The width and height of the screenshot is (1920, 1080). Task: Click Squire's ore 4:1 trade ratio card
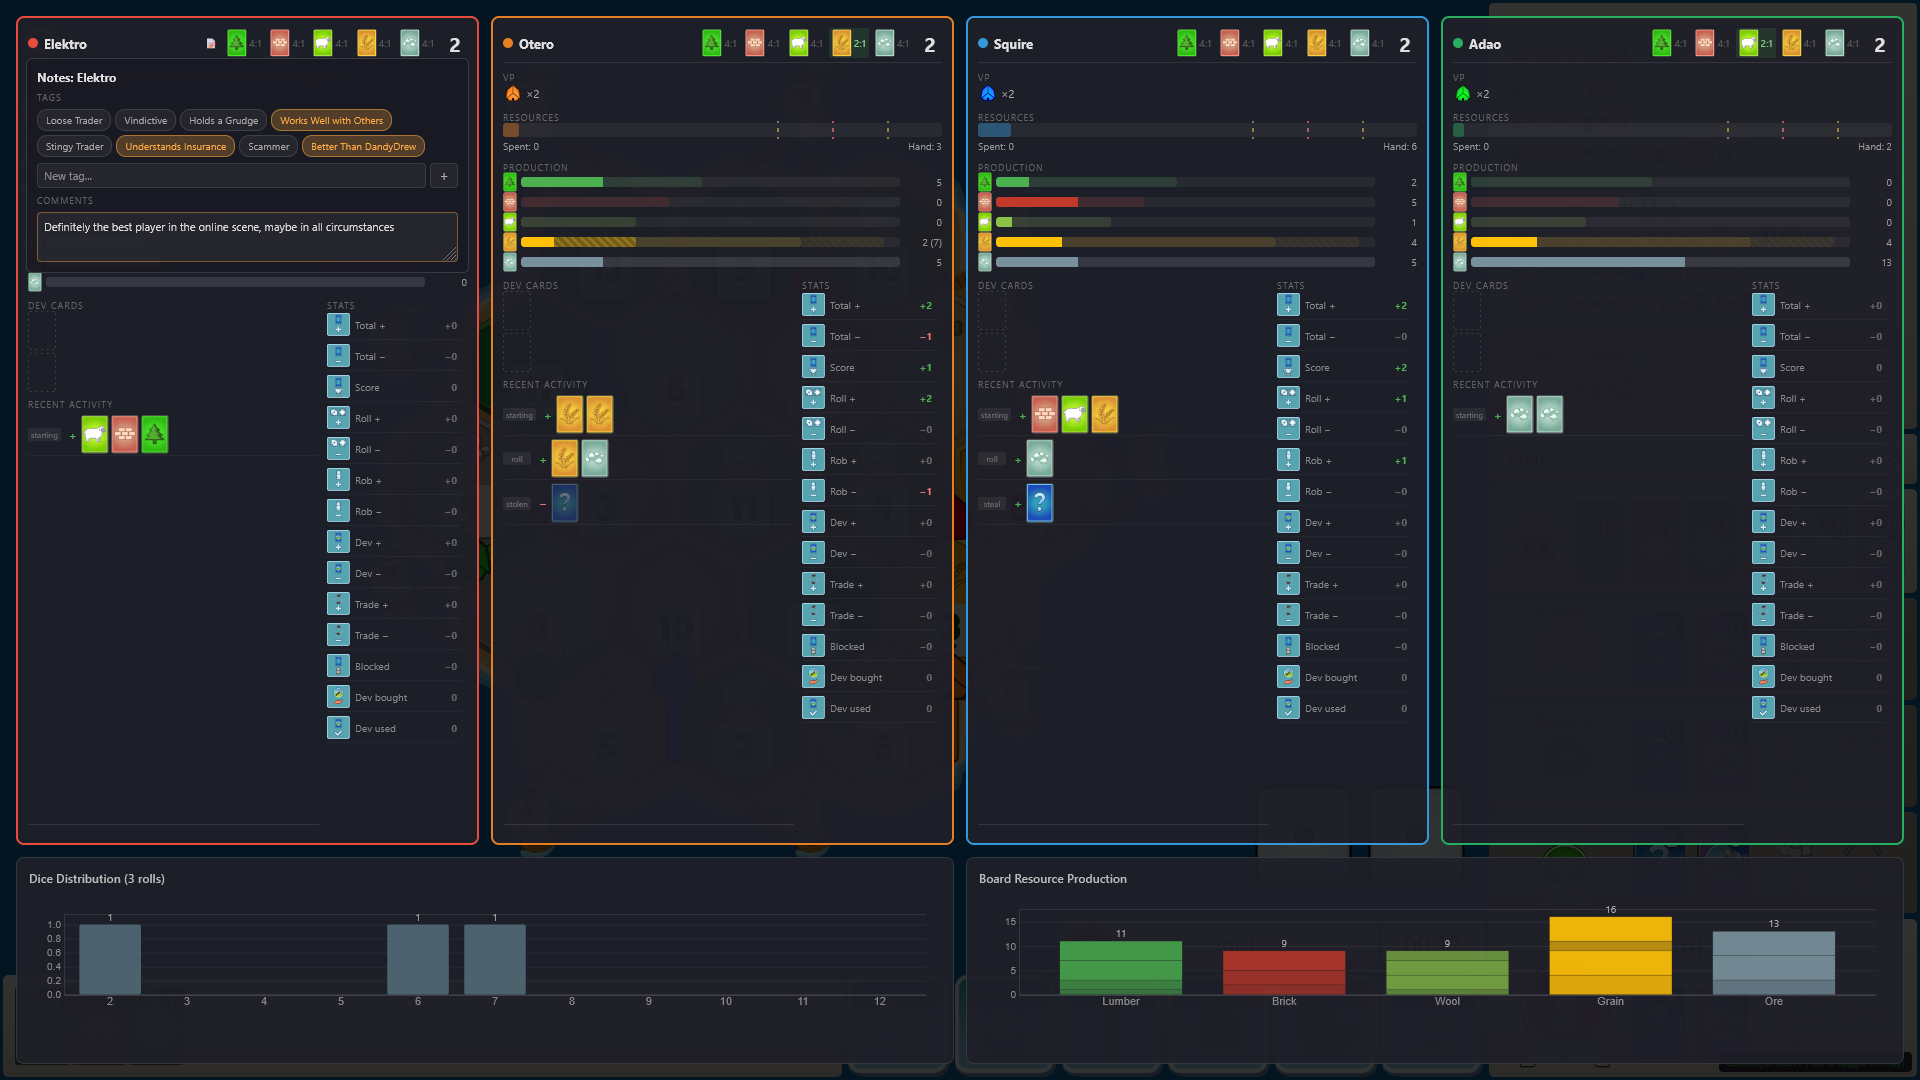1360,43
